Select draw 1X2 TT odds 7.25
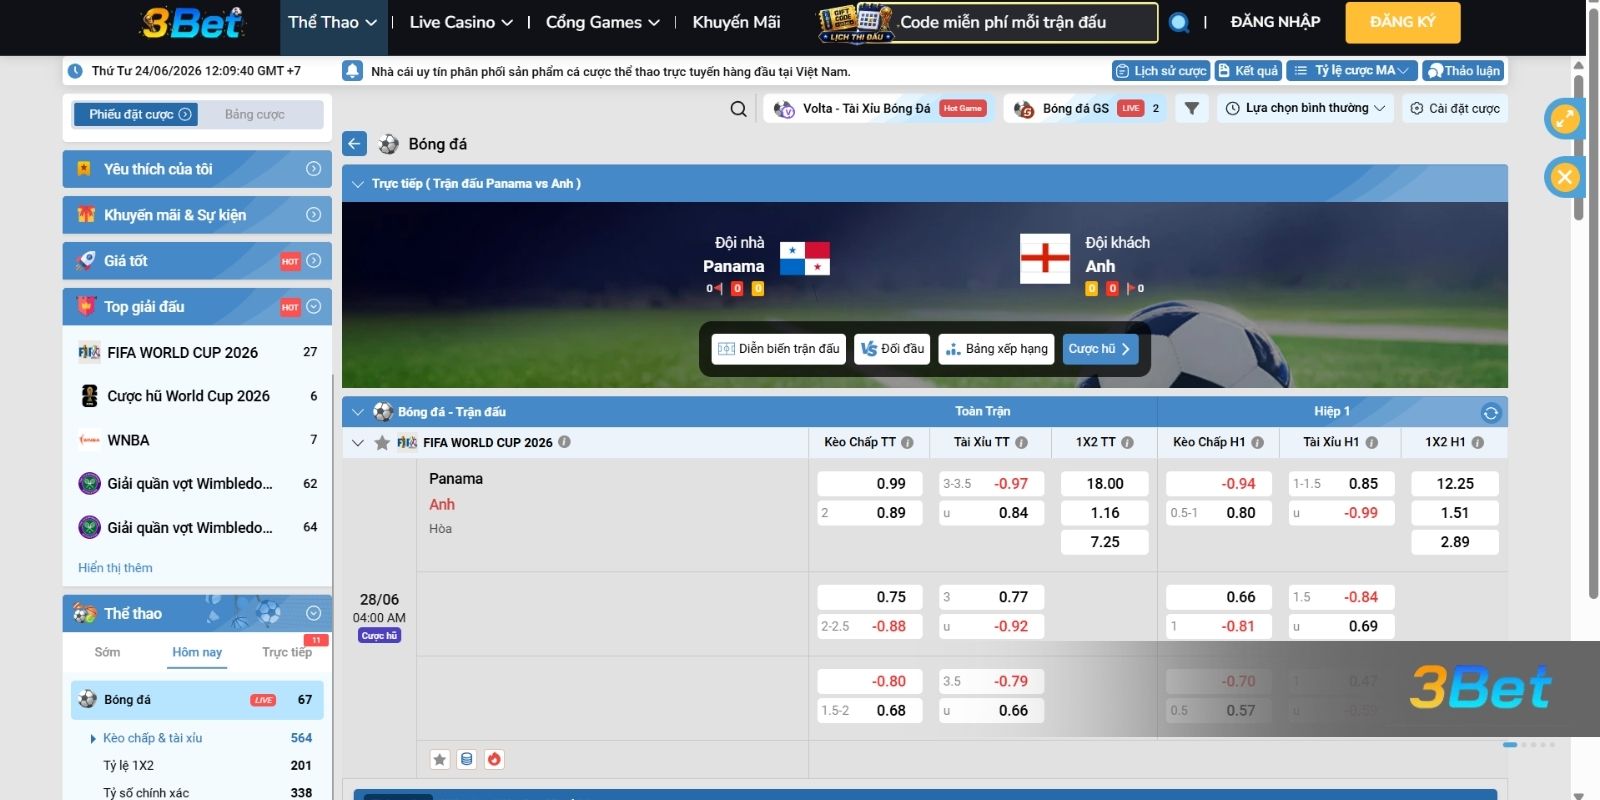 point(1105,542)
